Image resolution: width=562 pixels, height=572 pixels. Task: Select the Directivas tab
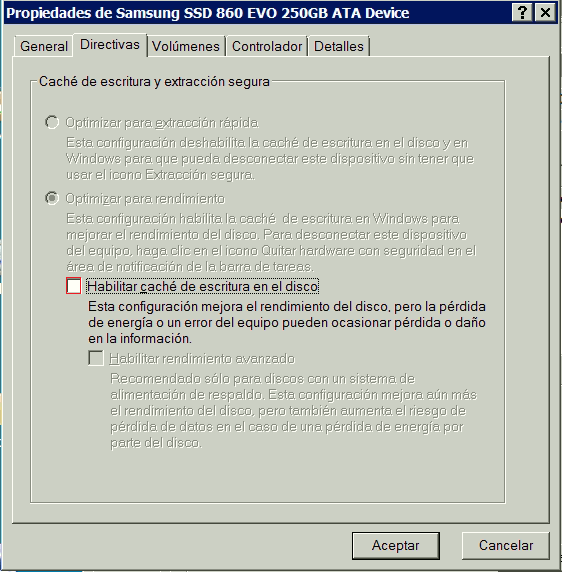110,45
